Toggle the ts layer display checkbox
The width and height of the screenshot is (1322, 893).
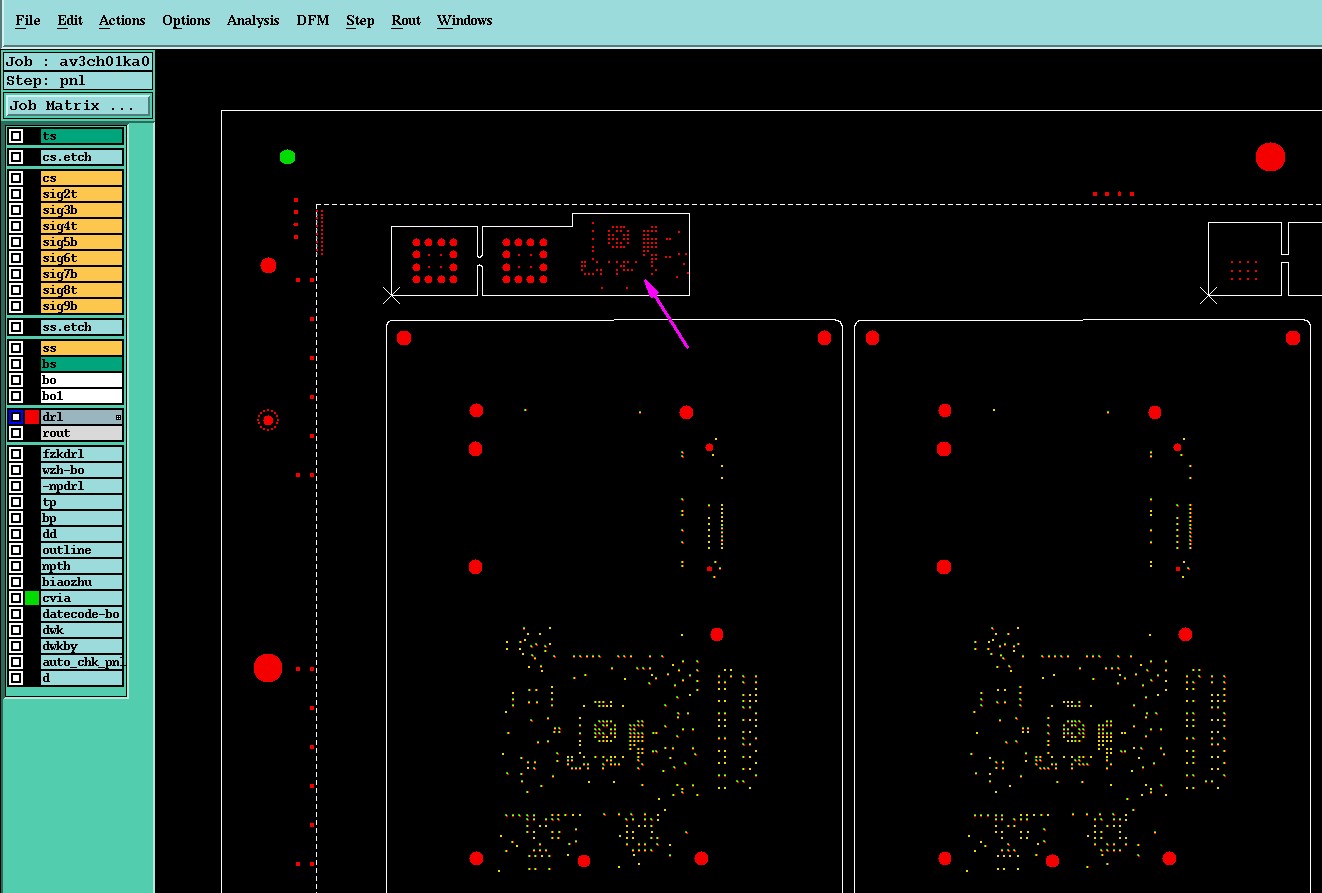pyautogui.click(x=16, y=136)
